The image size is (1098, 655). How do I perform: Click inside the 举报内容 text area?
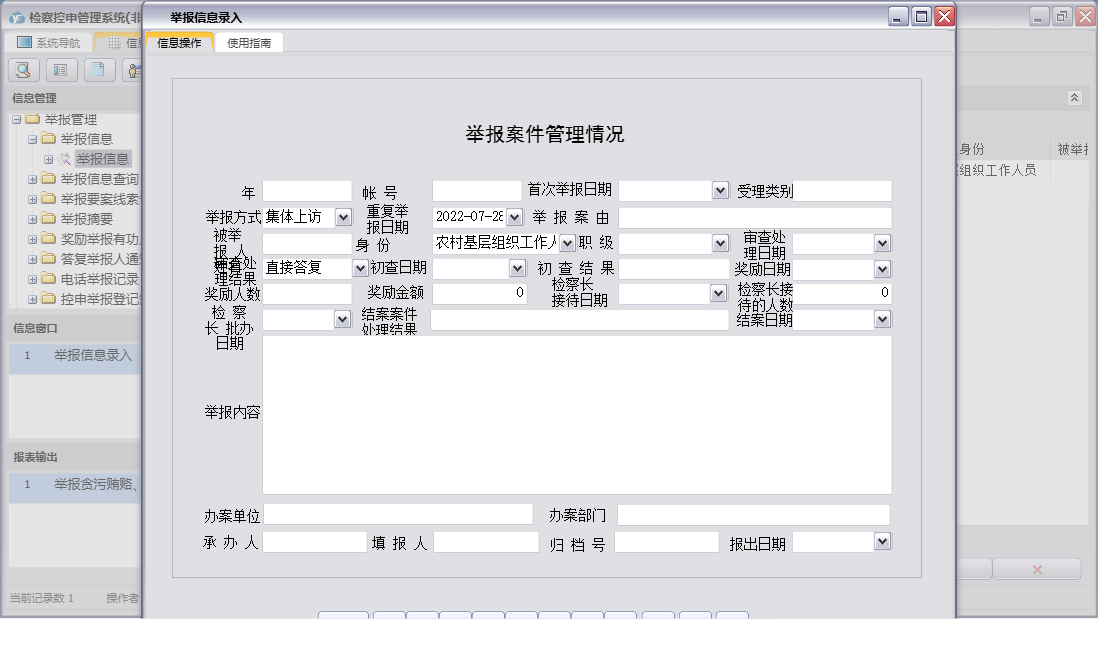tap(575, 415)
